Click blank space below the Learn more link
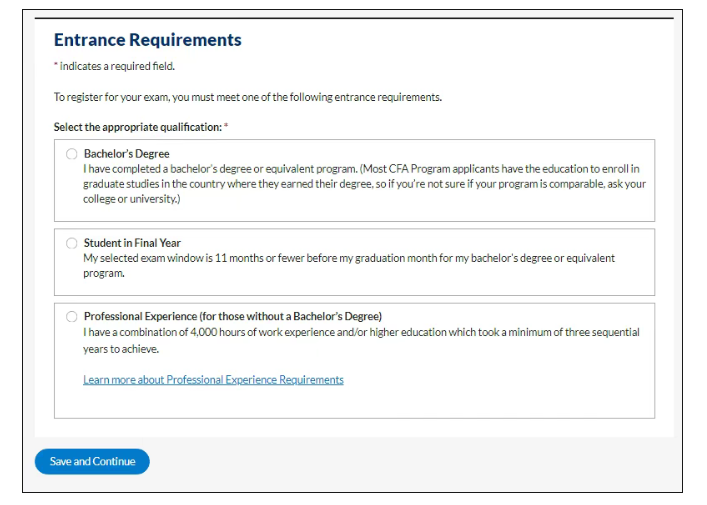This screenshot has width=707, height=505. (354, 402)
